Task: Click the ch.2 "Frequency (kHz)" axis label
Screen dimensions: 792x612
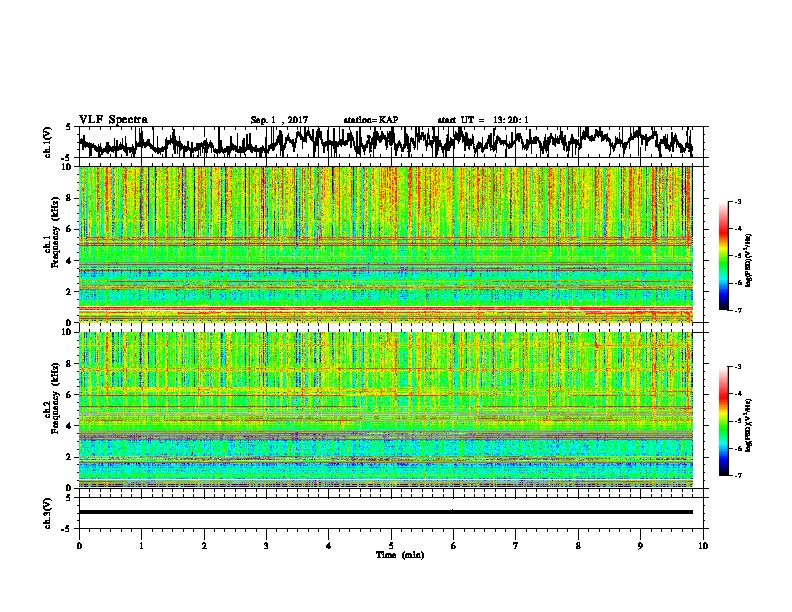Action: (x=54, y=398)
